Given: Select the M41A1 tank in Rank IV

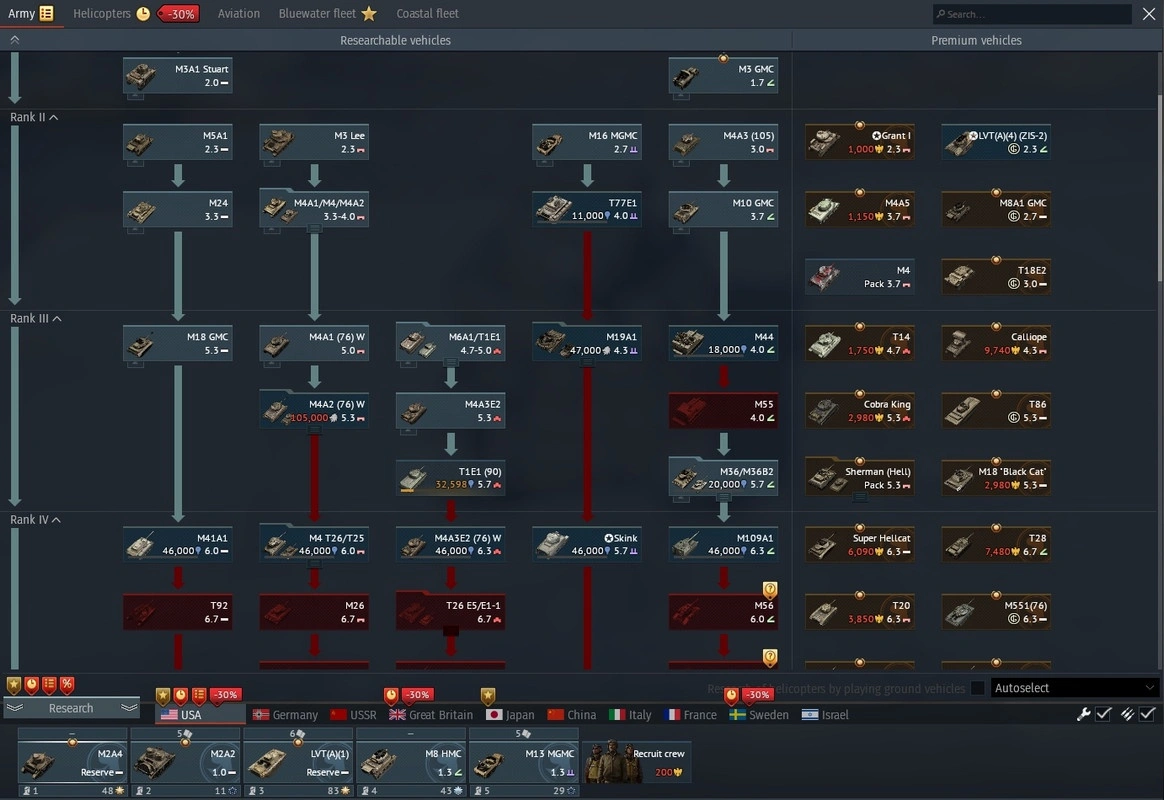Looking at the screenshot, I should point(178,544).
